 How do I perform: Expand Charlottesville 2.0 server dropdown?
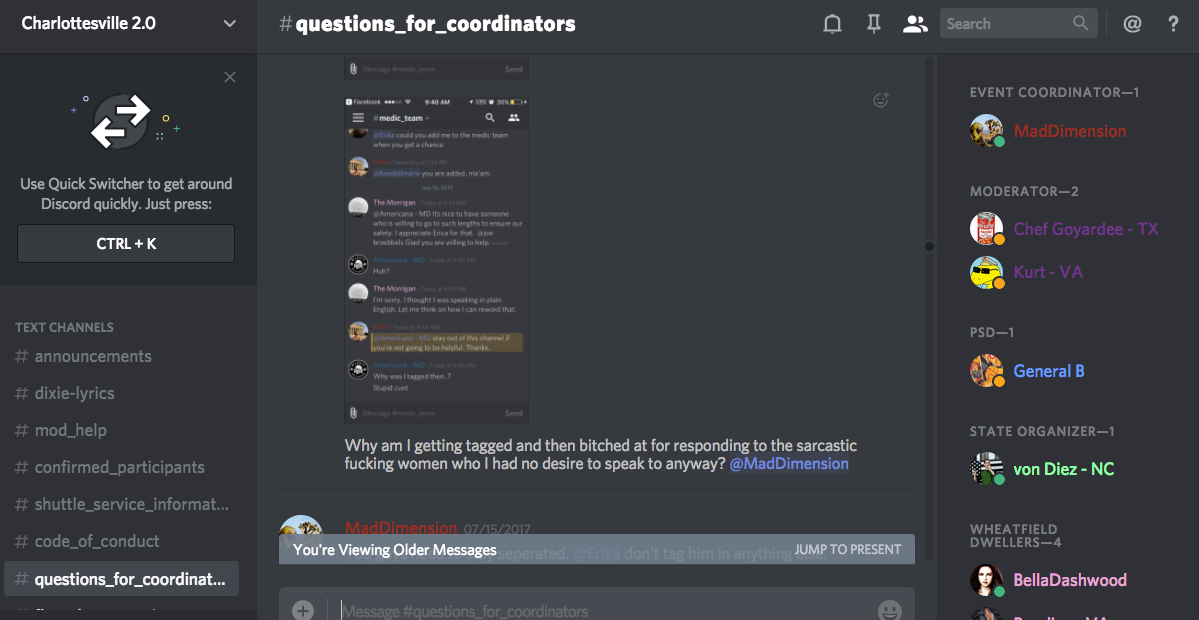coord(229,24)
